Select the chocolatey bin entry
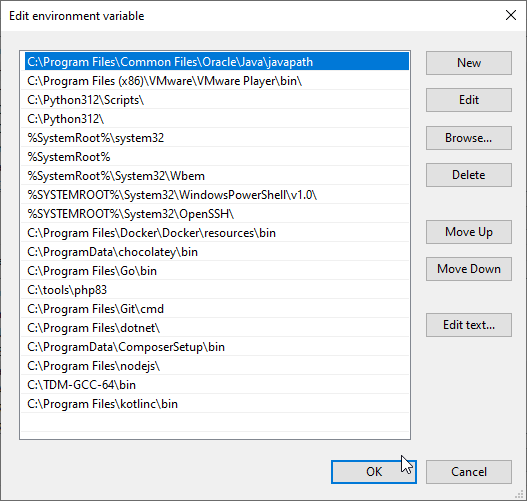The width and height of the screenshot is (527, 501). pos(215,252)
